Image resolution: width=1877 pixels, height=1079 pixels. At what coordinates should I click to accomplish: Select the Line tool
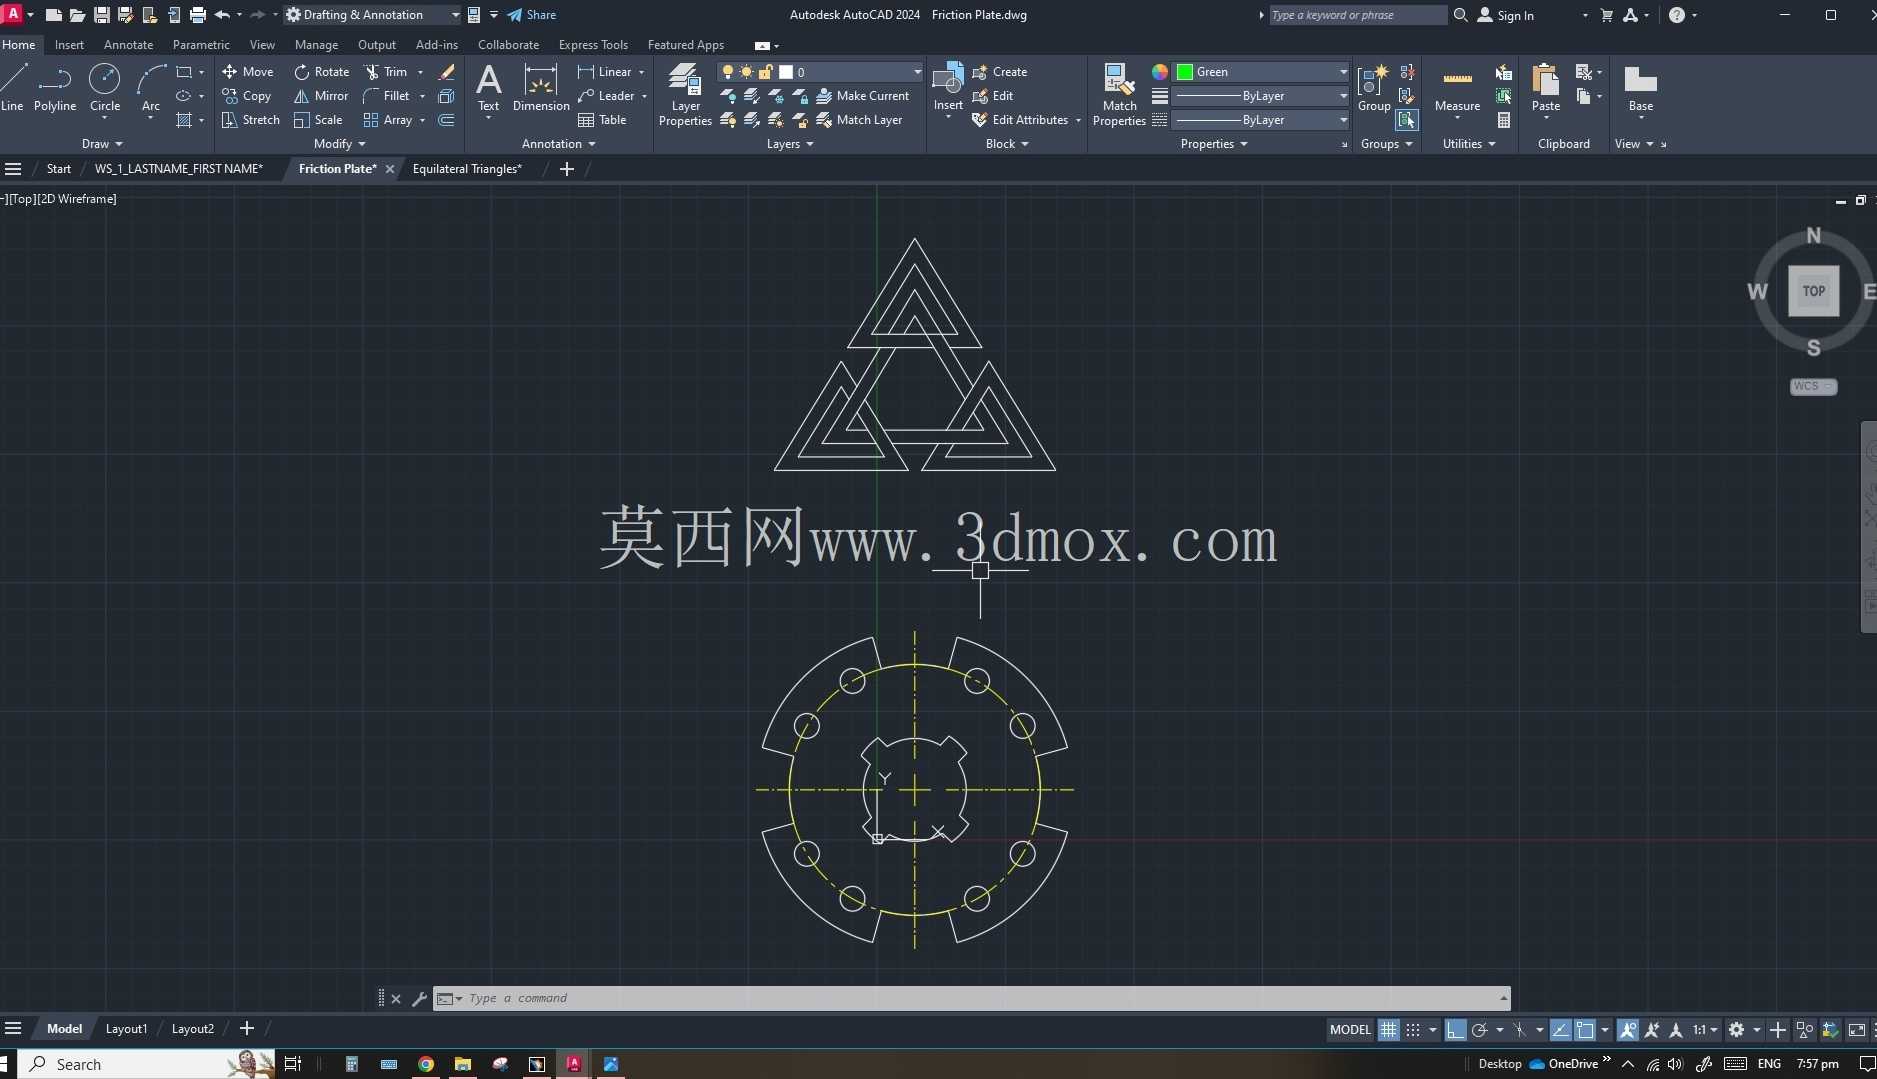(x=13, y=88)
